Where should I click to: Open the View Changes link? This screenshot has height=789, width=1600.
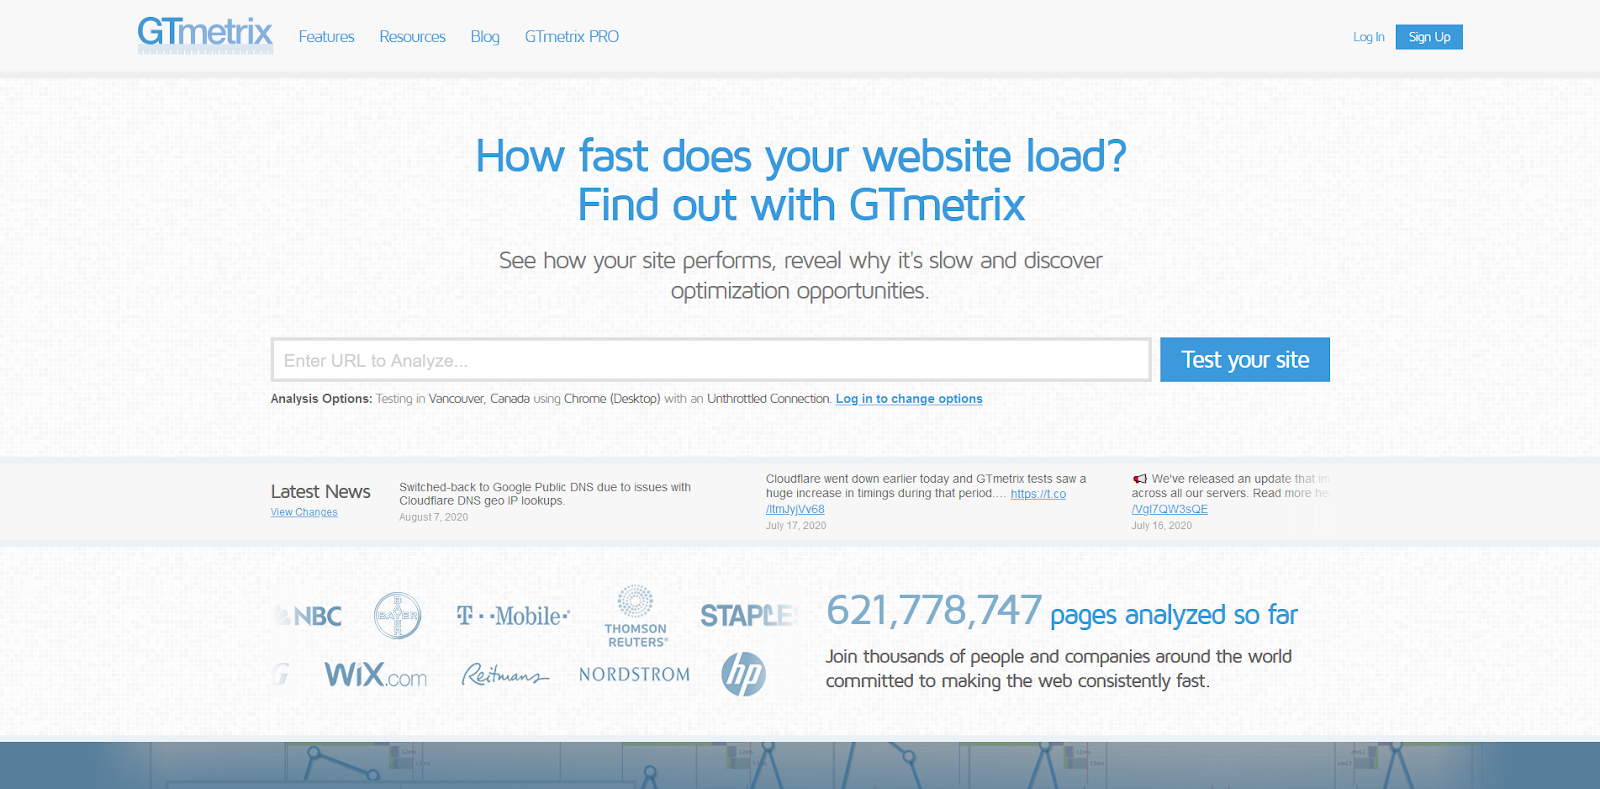(304, 512)
